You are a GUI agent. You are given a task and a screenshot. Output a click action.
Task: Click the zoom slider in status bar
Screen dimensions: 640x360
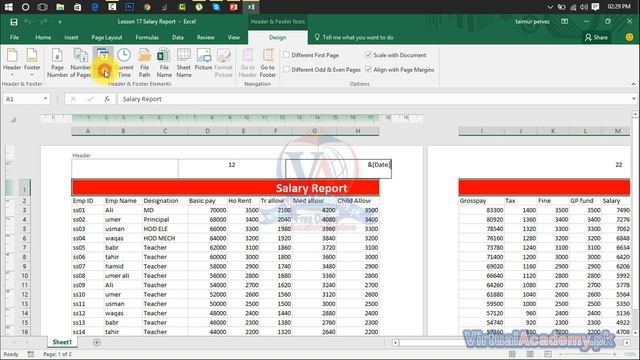click(x=588, y=354)
